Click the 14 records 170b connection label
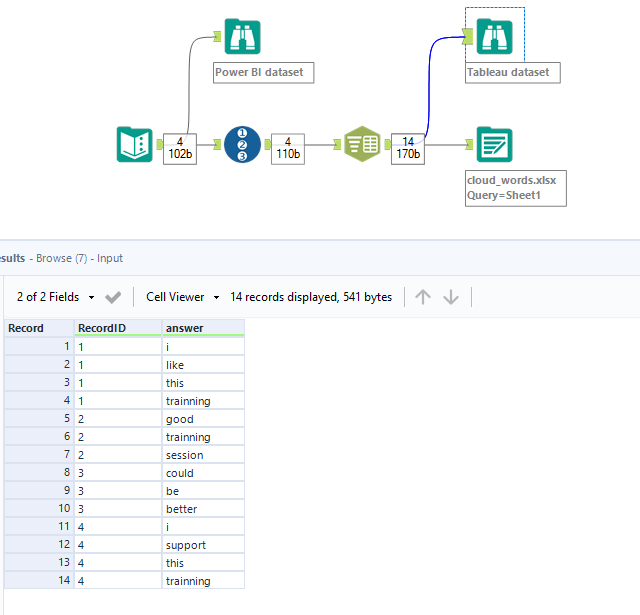Image resolution: width=640 pixels, height=615 pixels. click(409, 148)
